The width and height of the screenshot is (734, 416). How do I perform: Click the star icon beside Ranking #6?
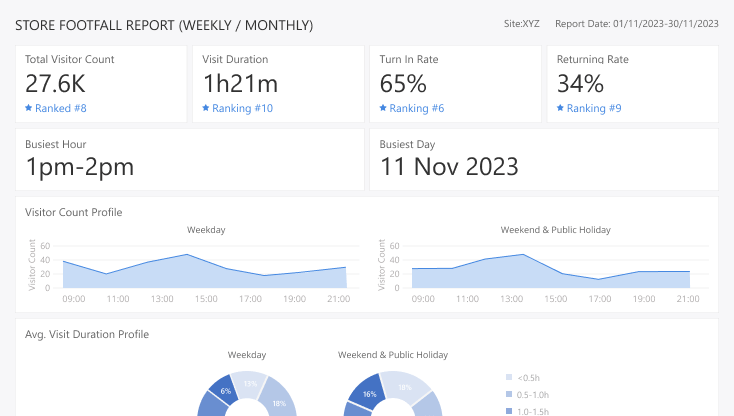383,108
